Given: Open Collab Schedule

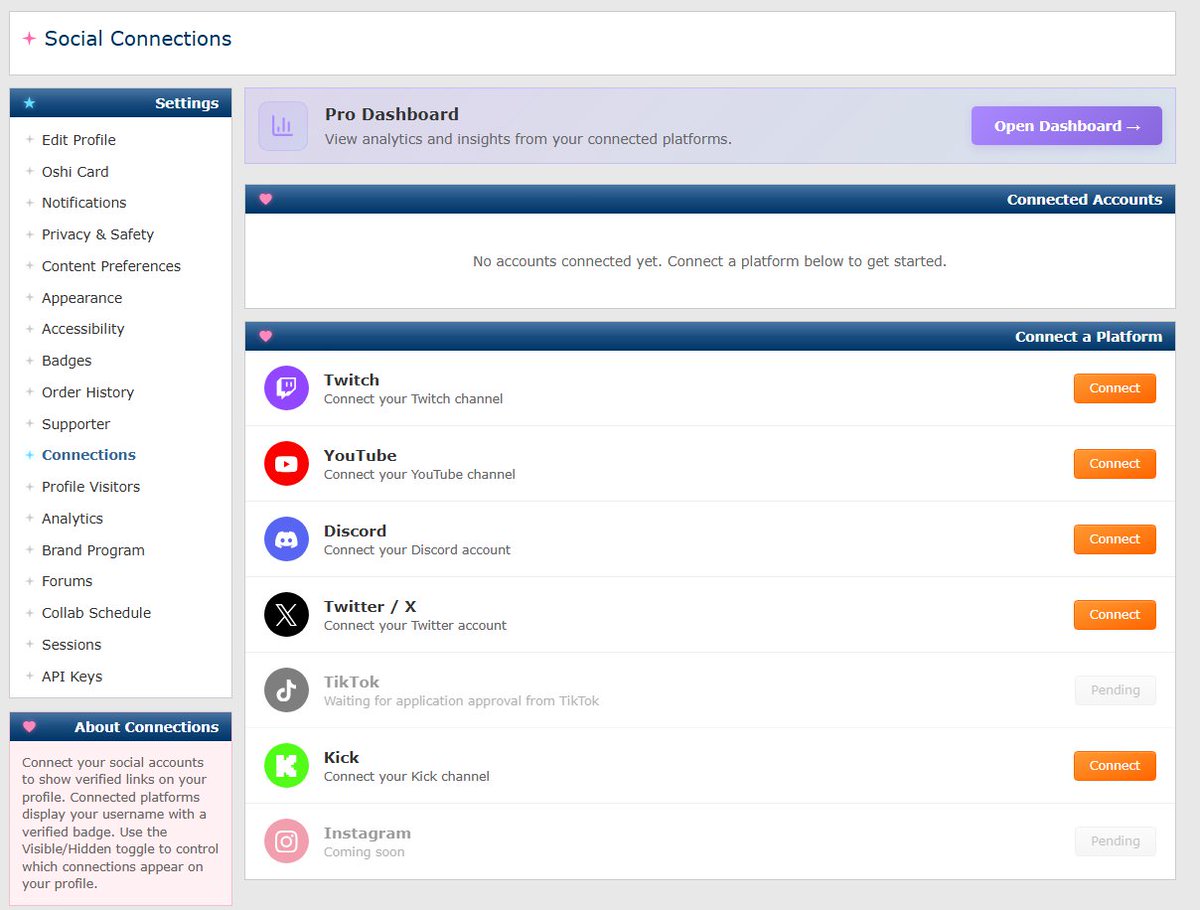Looking at the screenshot, I should [96, 613].
